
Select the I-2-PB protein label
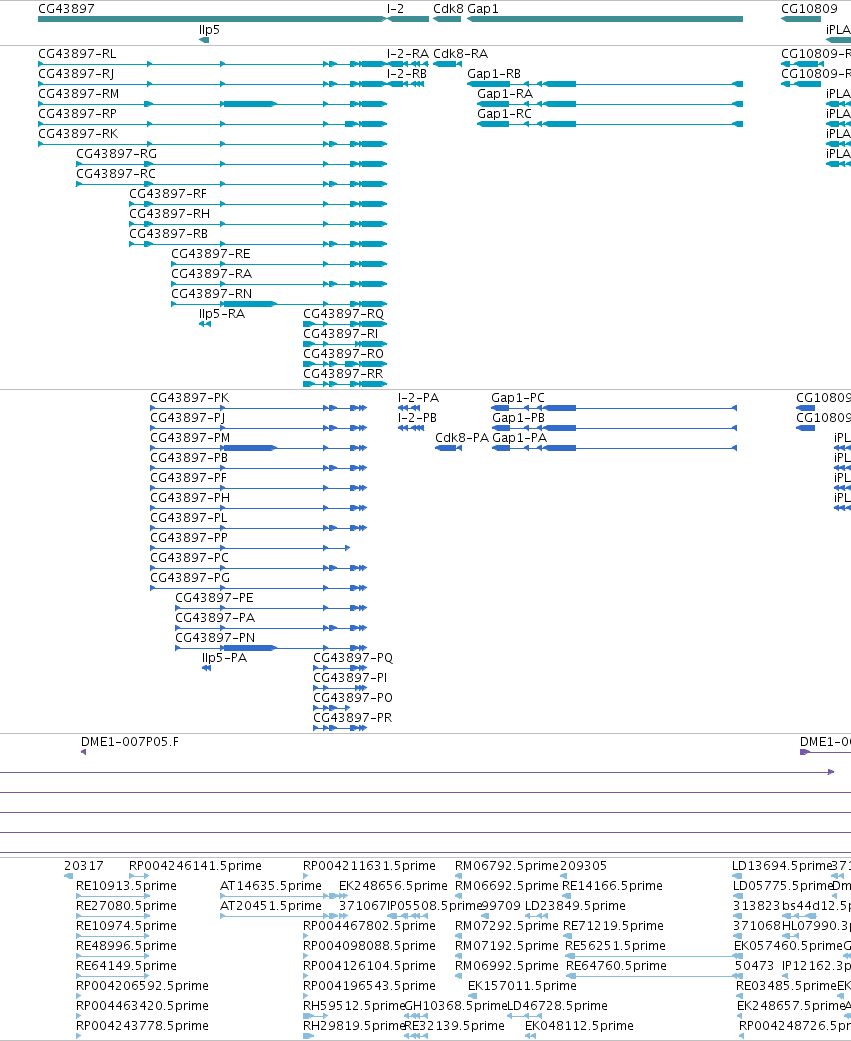coord(418,418)
